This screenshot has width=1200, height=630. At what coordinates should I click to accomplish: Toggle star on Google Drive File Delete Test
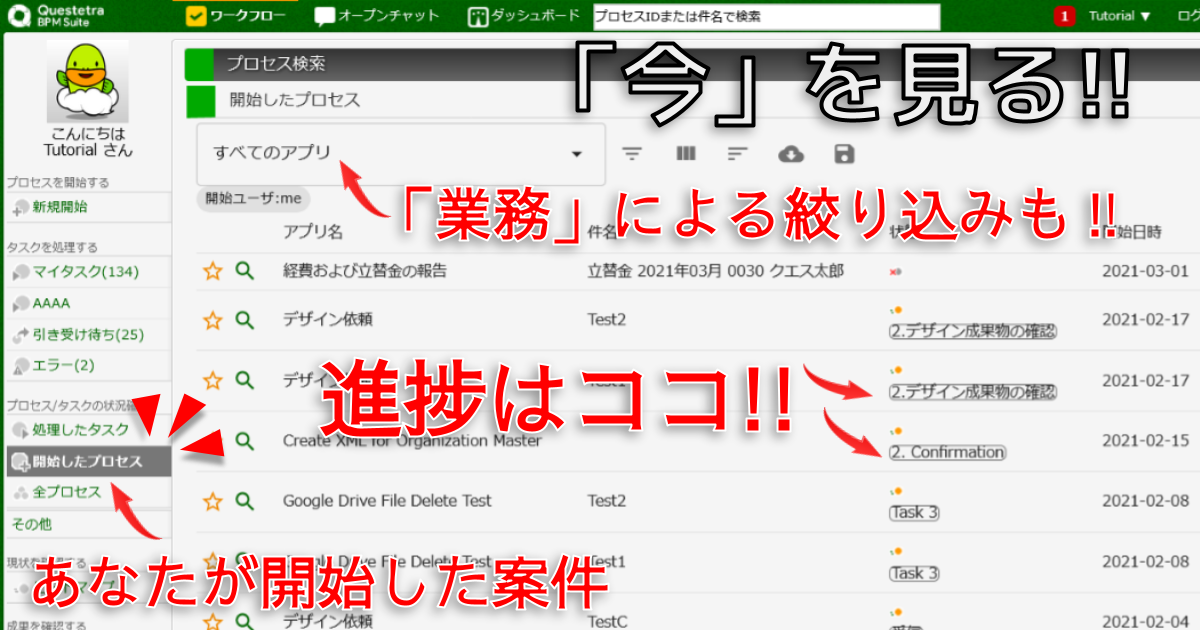(212, 501)
